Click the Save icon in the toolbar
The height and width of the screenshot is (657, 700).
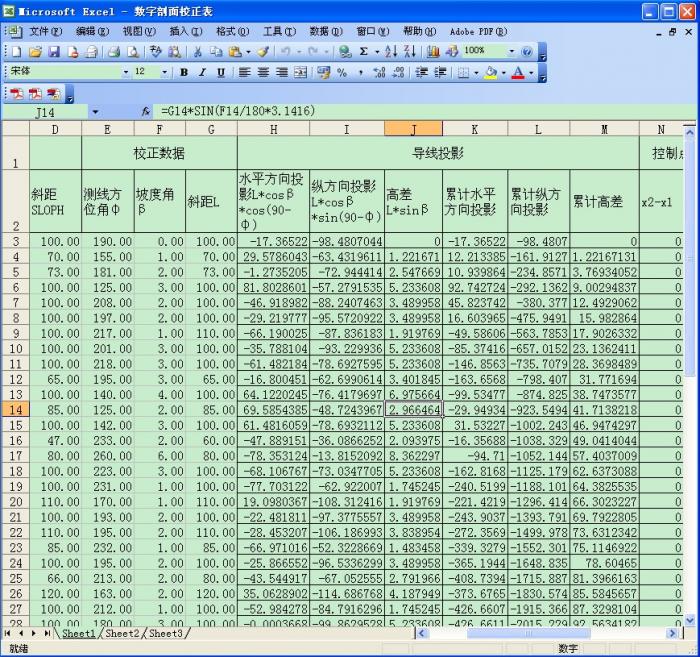coord(54,51)
